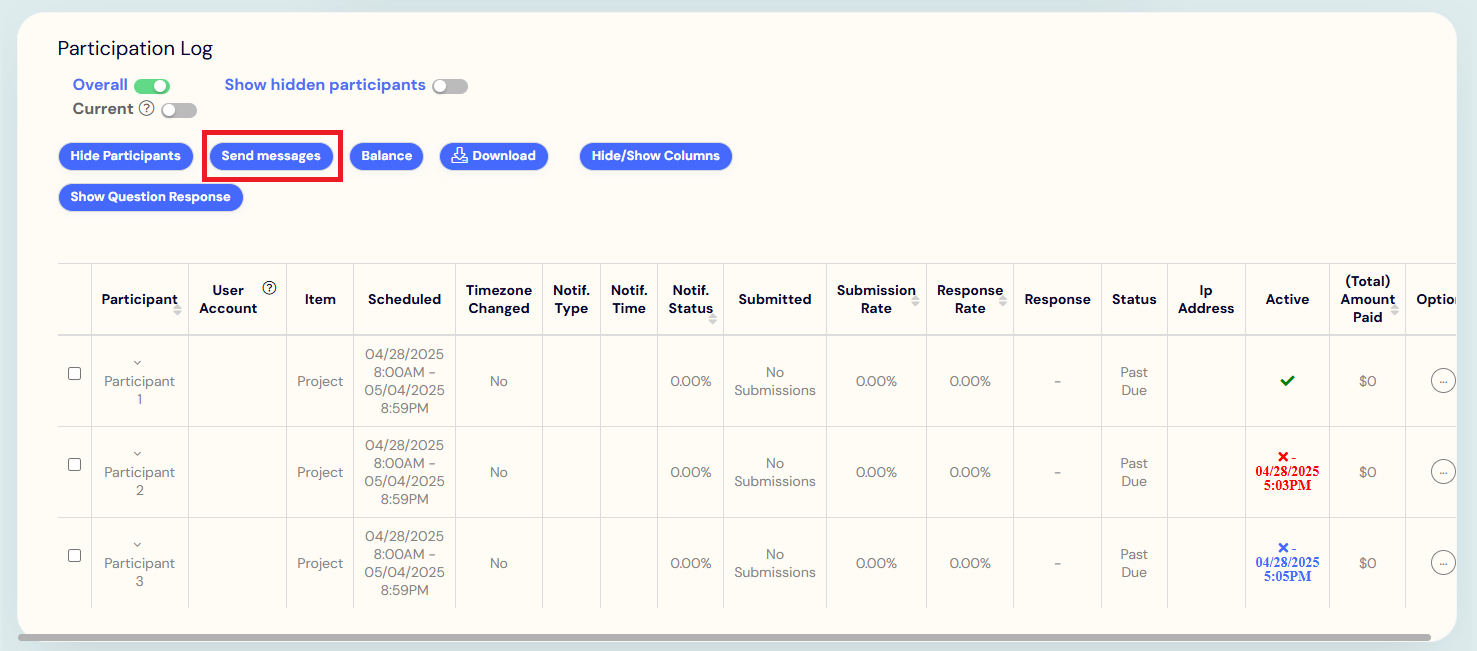1477x651 pixels.
Task: Click the Participation Log heading
Action: point(135,48)
